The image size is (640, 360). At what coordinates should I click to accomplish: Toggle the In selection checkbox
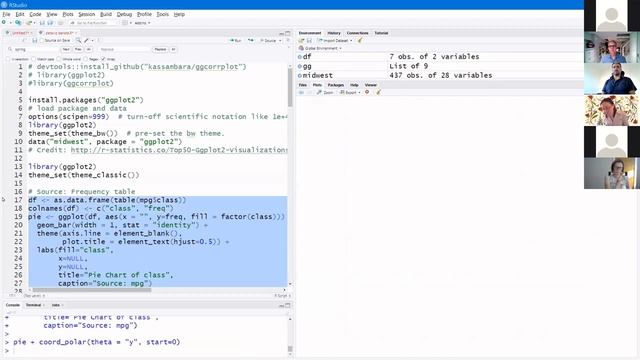click(x=9, y=59)
